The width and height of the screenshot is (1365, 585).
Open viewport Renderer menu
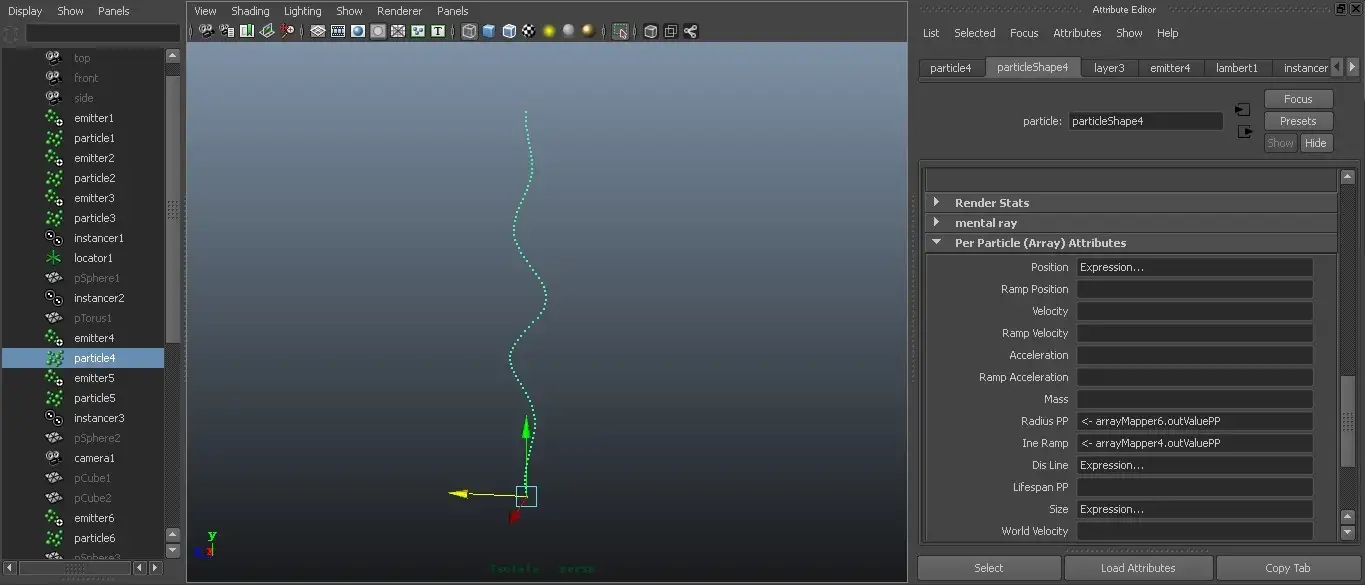(399, 11)
